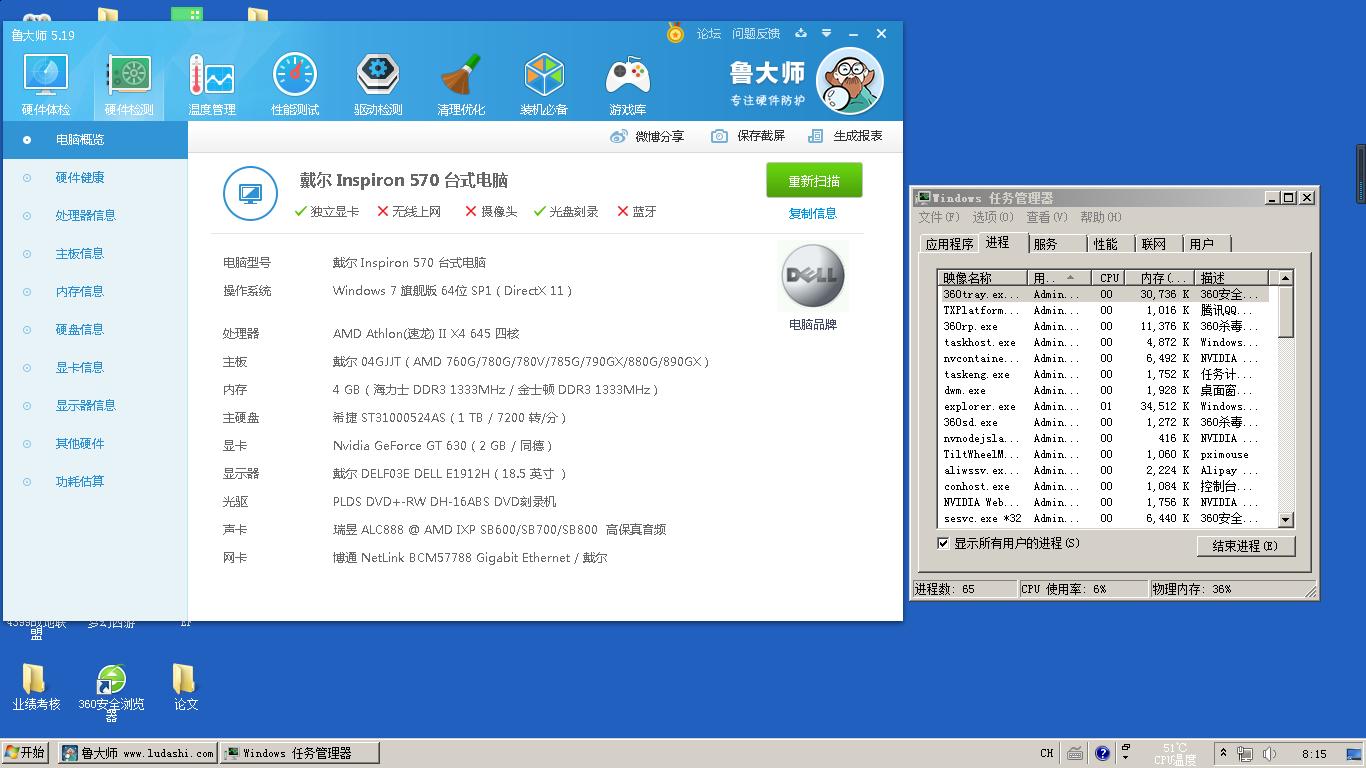Open 选项(O) menu in Task Manager

point(992,217)
